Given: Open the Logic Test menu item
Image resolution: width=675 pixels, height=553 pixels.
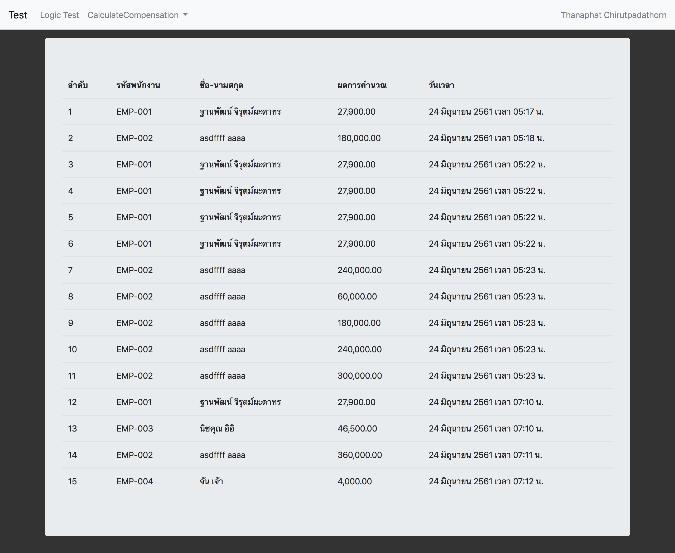Looking at the screenshot, I should pos(59,15).
